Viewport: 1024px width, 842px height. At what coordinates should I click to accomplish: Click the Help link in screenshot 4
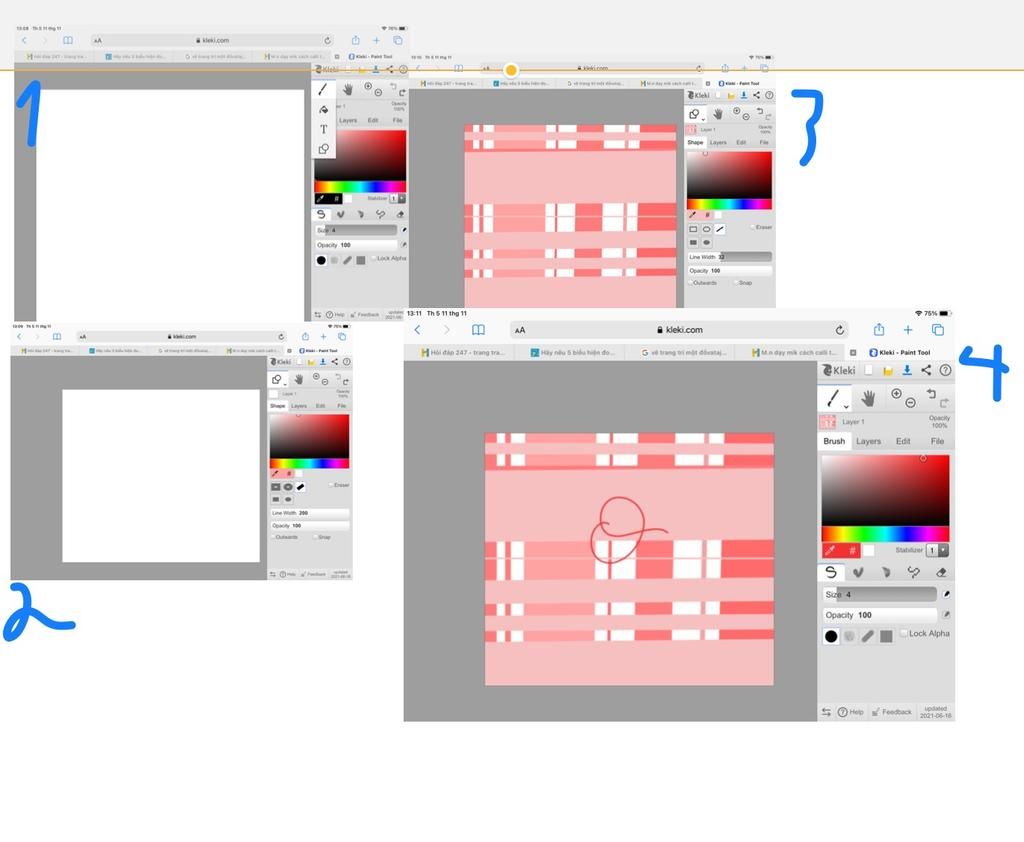pos(851,712)
